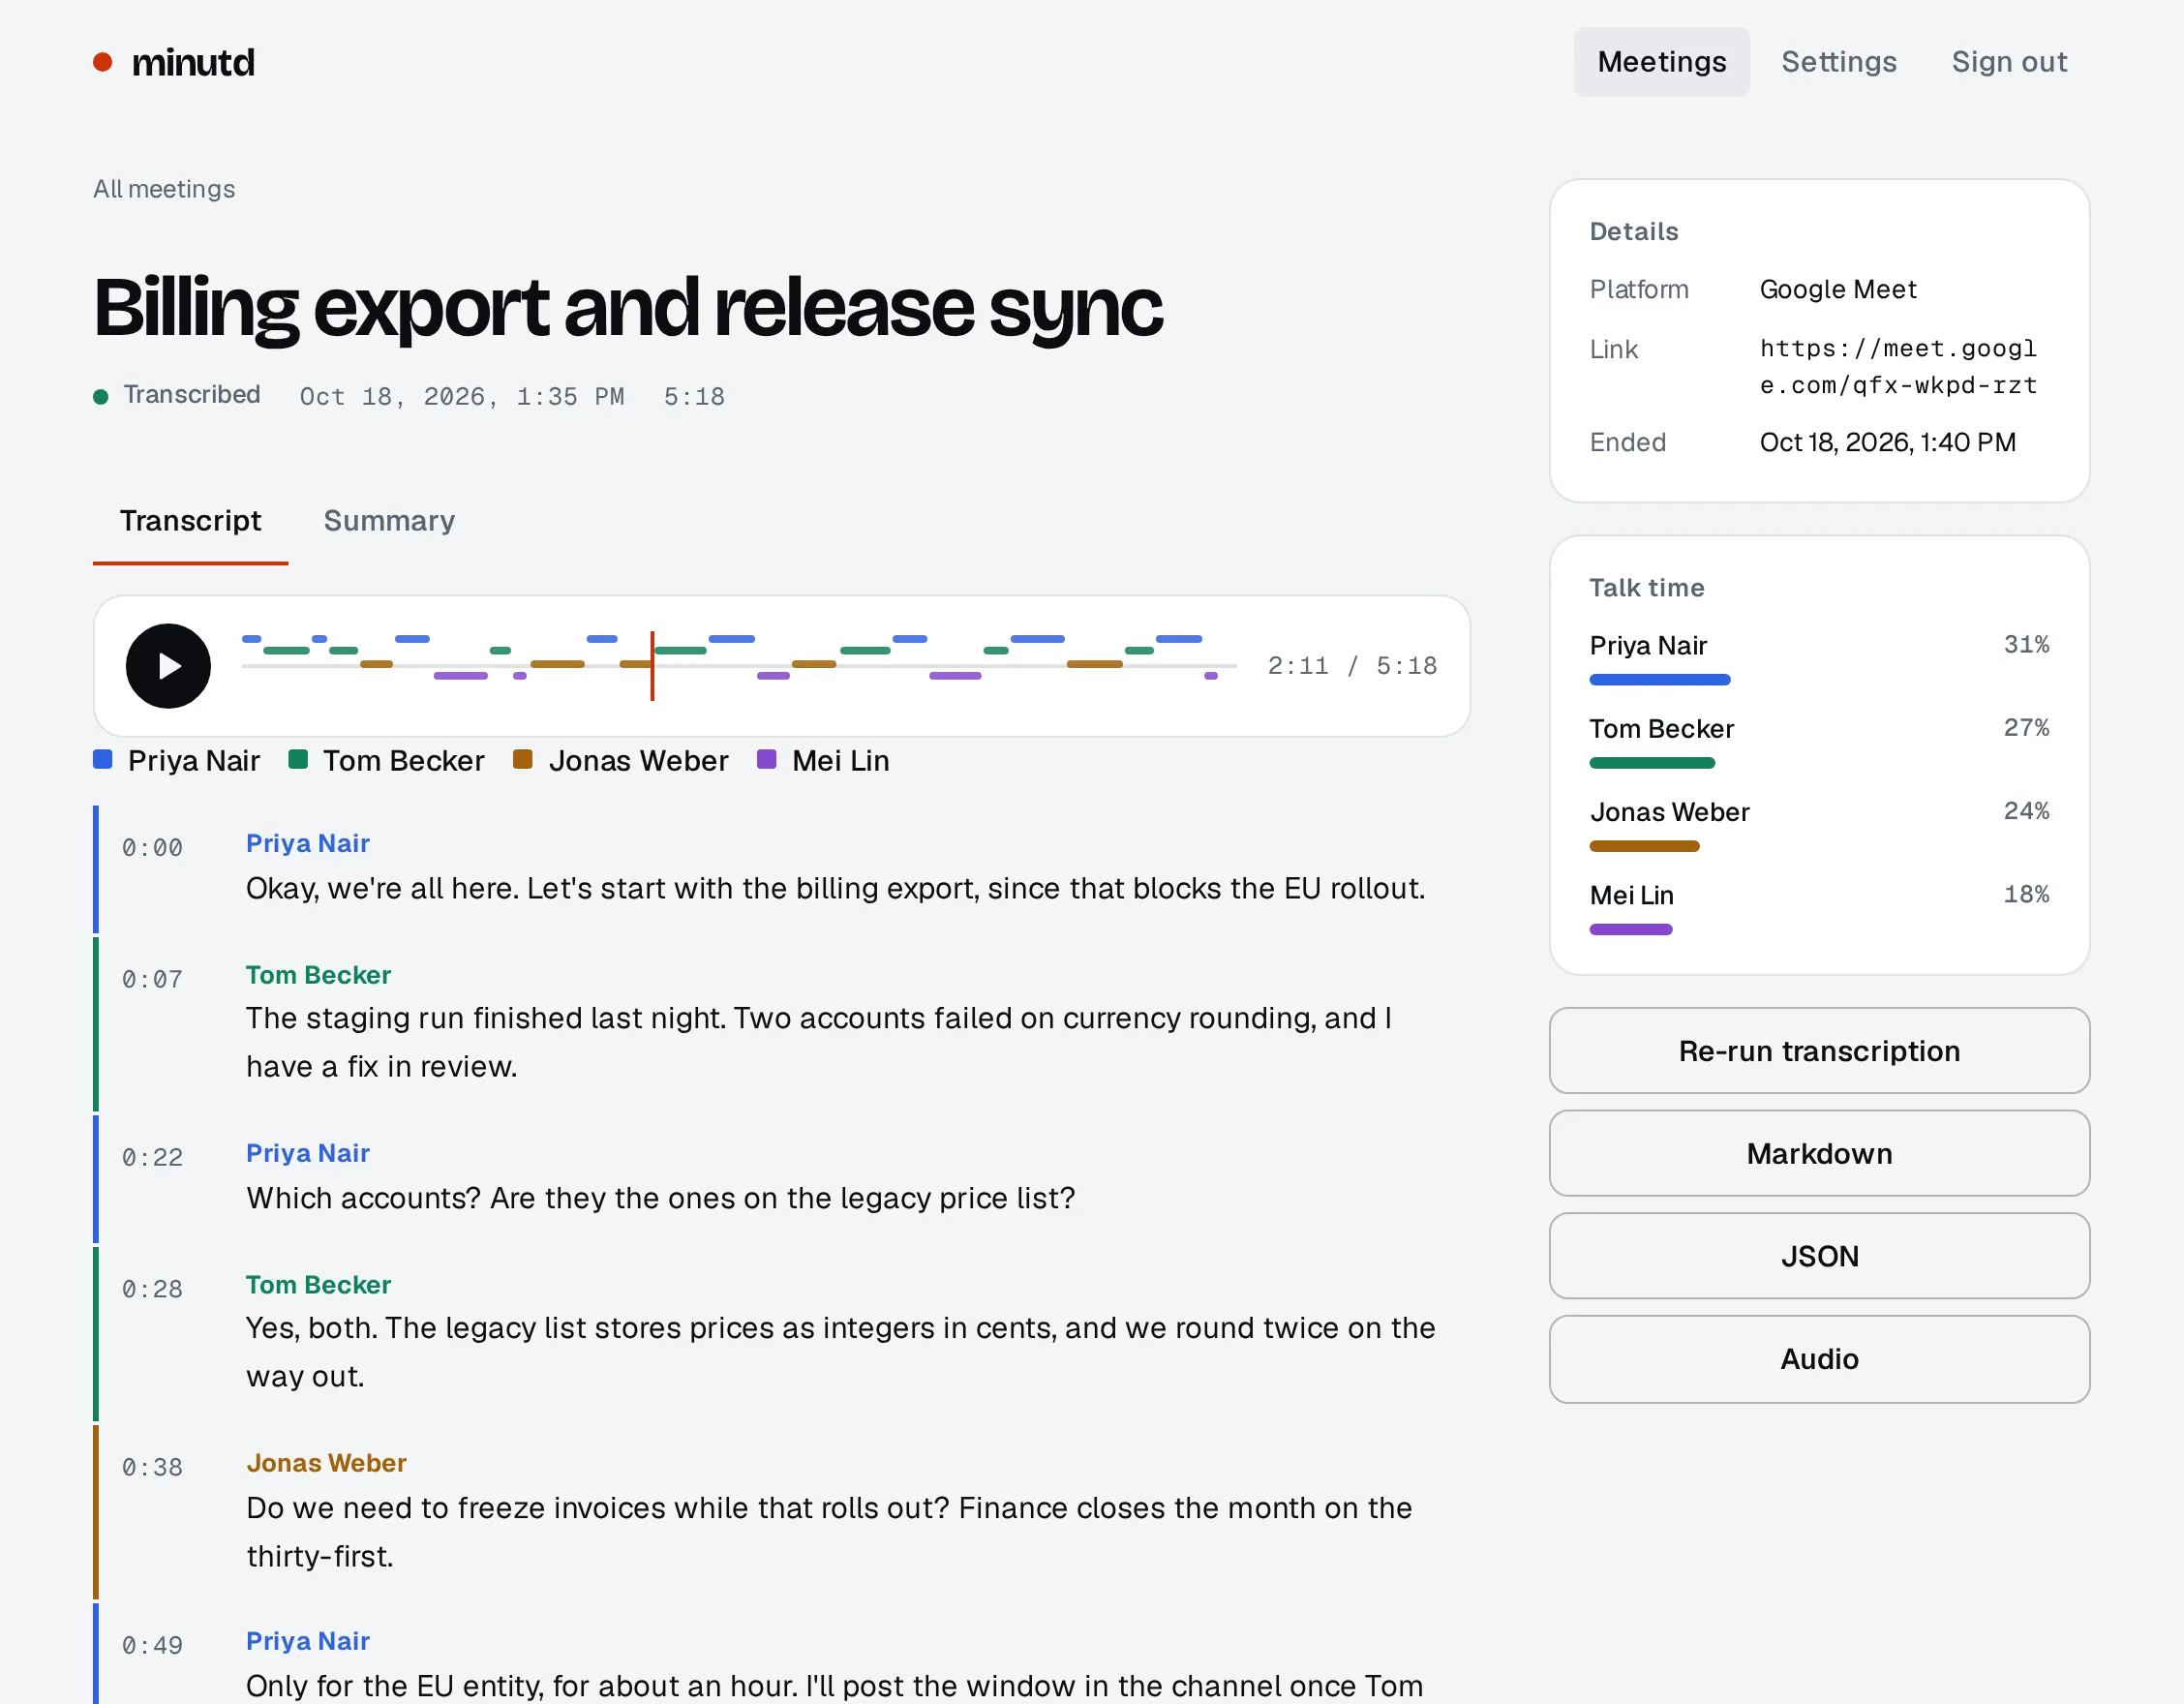The height and width of the screenshot is (1704, 2184).
Task: Open Settings in the top navigation
Action: click(x=1838, y=62)
